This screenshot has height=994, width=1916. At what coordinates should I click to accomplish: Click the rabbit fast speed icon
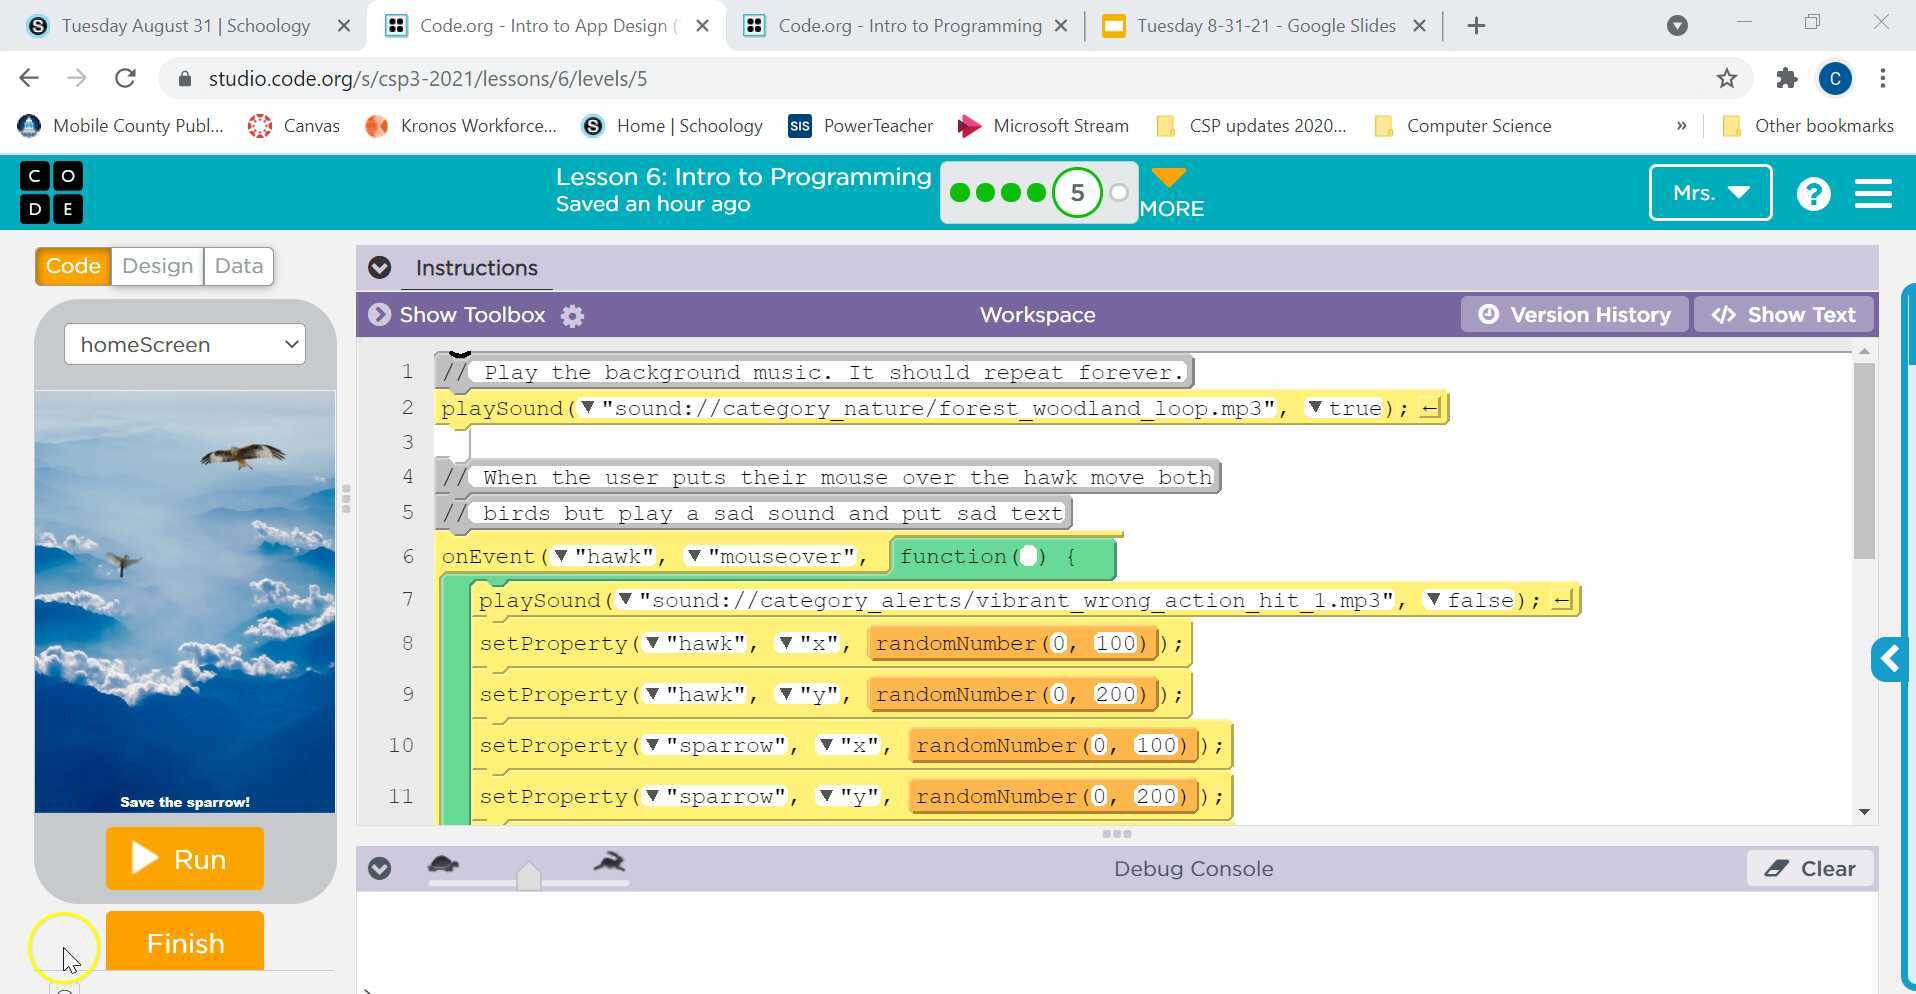[608, 862]
